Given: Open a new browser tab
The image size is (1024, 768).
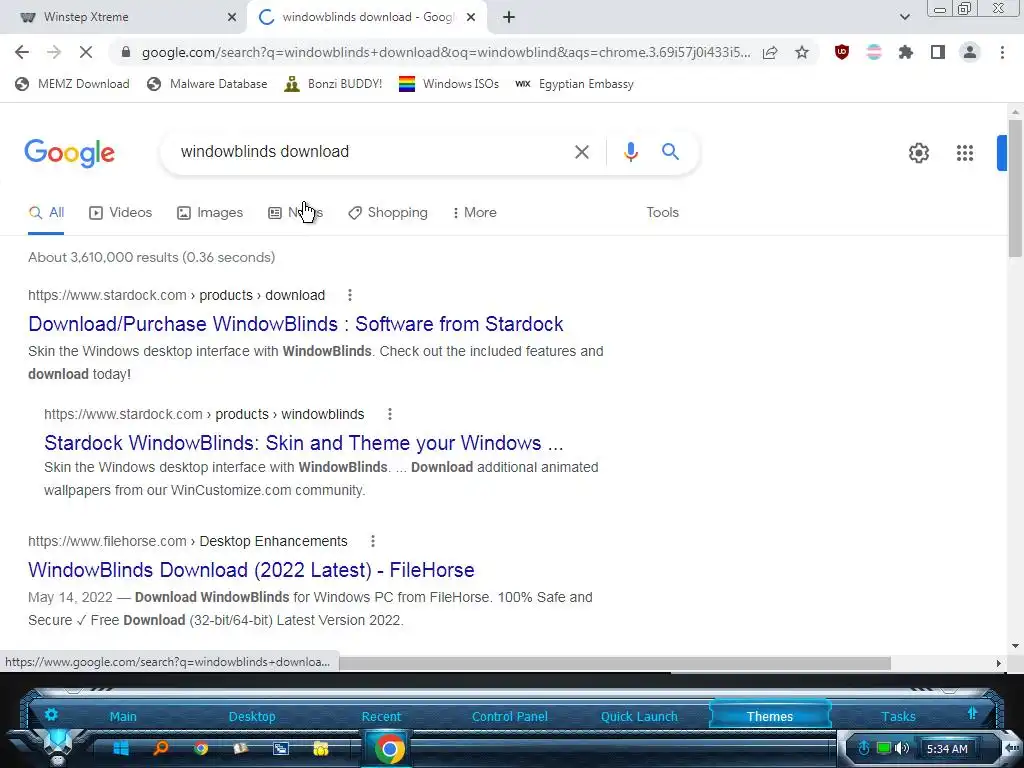Looking at the screenshot, I should [509, 17].
